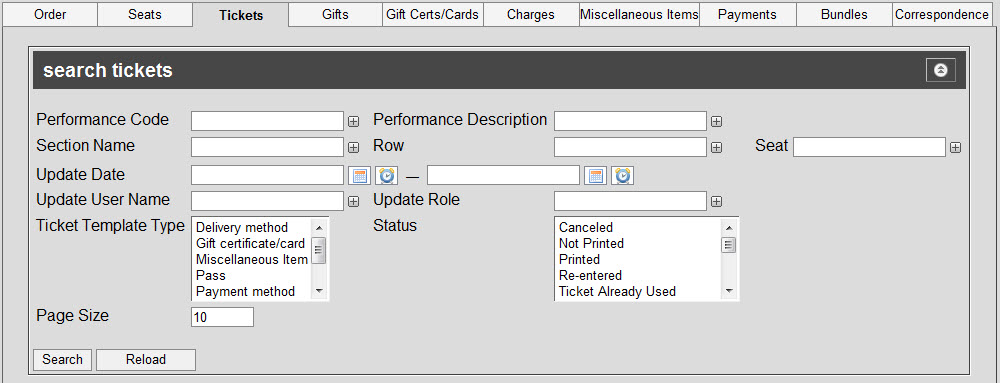Screen dimensions: 1000x383
Task: Open the Payments tab
Action: (x=747, y=14)
